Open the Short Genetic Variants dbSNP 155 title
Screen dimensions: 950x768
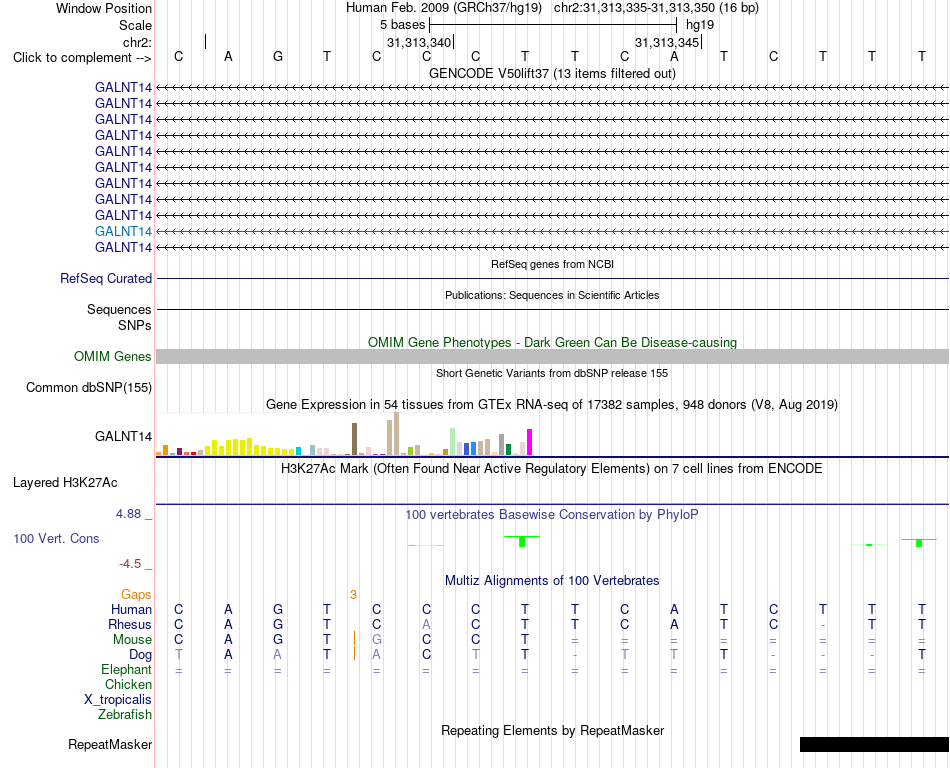[x=552, y=373]
